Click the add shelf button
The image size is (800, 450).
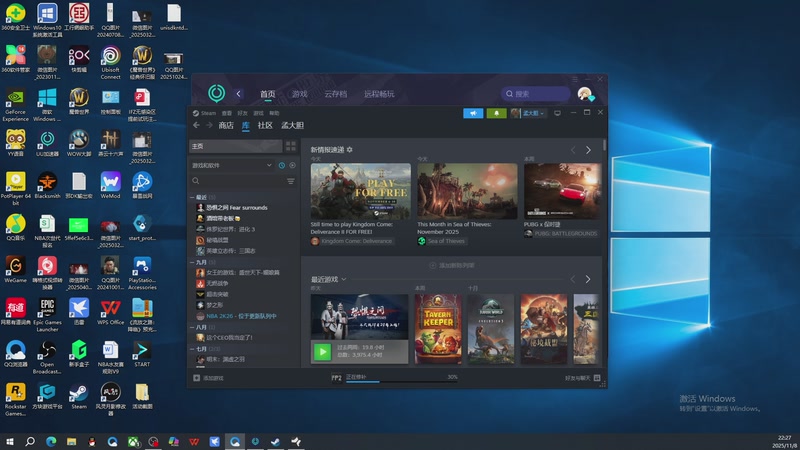point(452,265)
